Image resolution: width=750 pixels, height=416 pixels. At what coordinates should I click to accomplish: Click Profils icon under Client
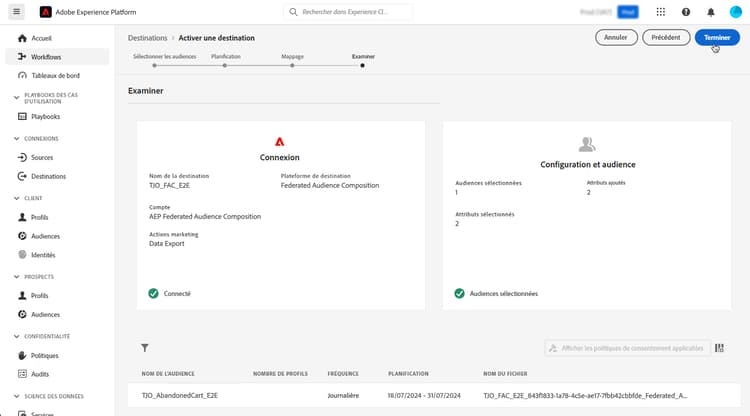click(x=22, y=217)
